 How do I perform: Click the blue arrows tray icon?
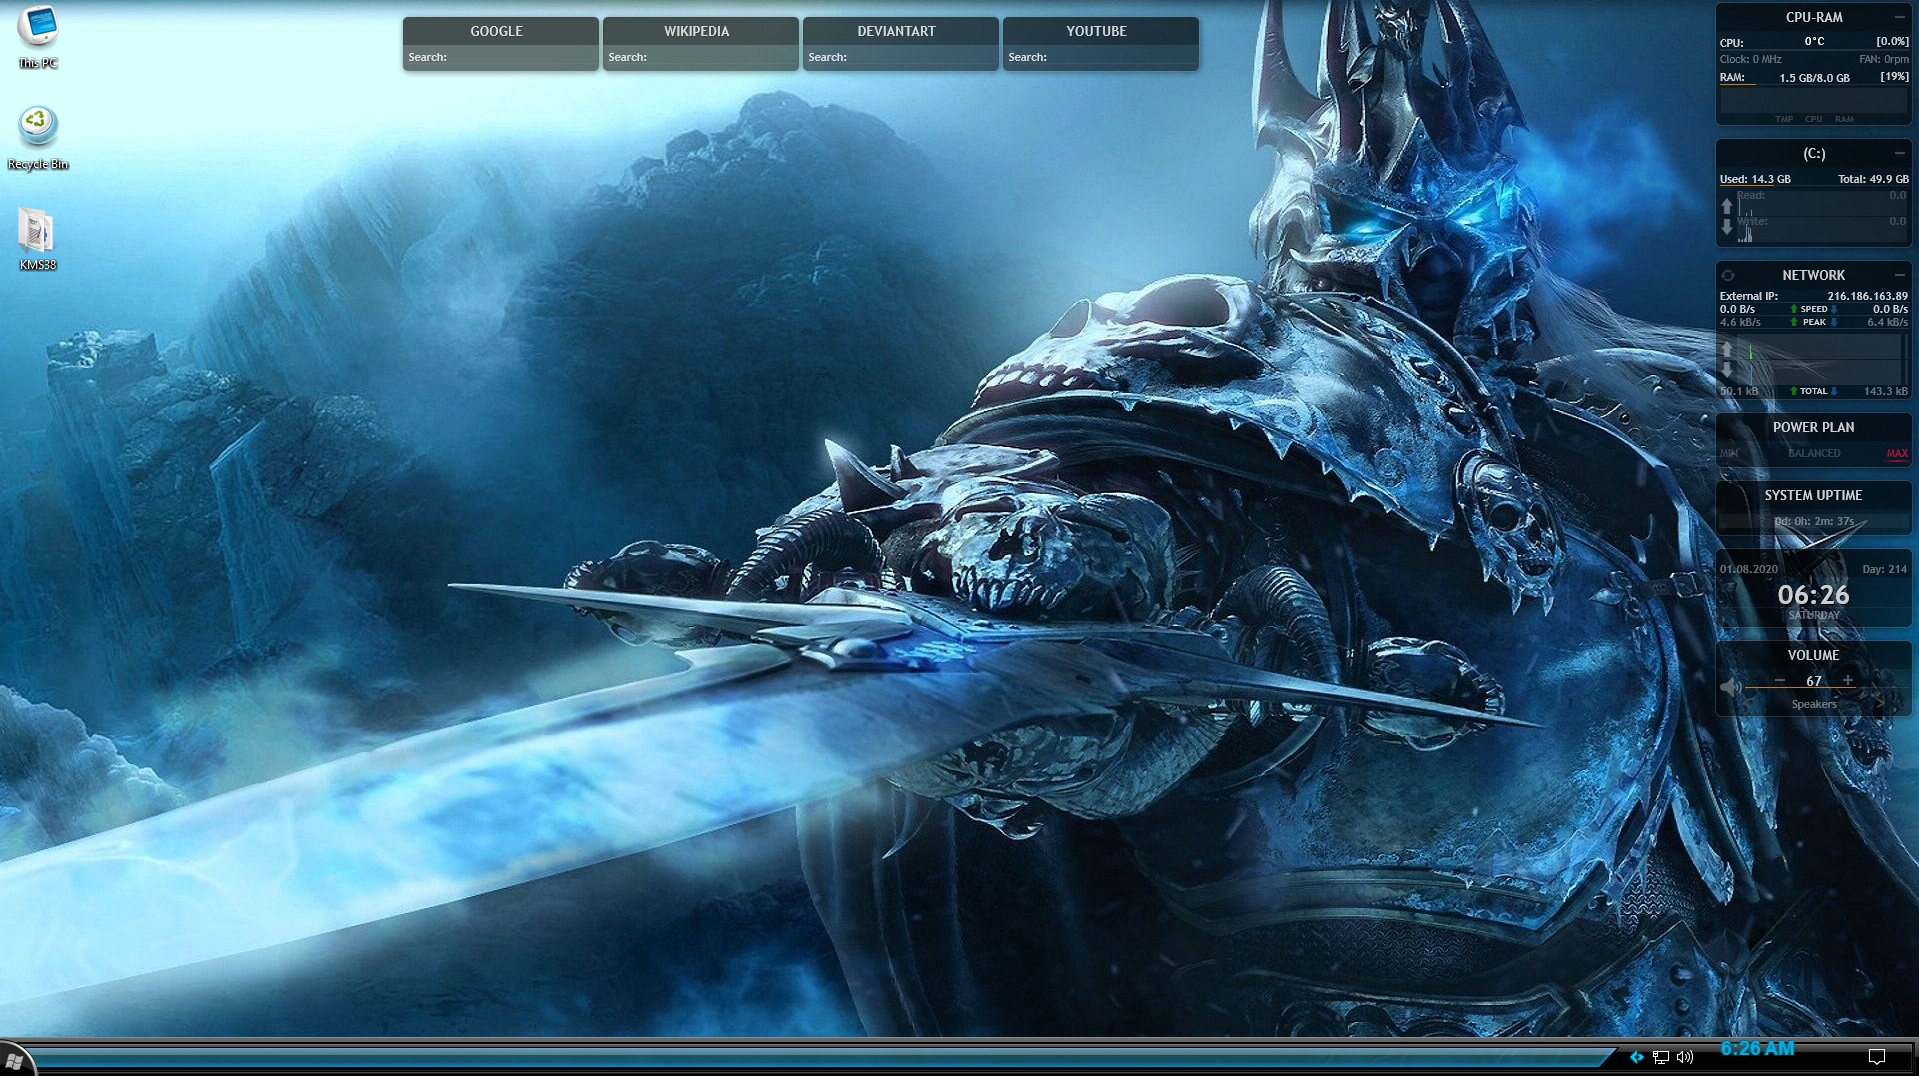(1636, 1056)
